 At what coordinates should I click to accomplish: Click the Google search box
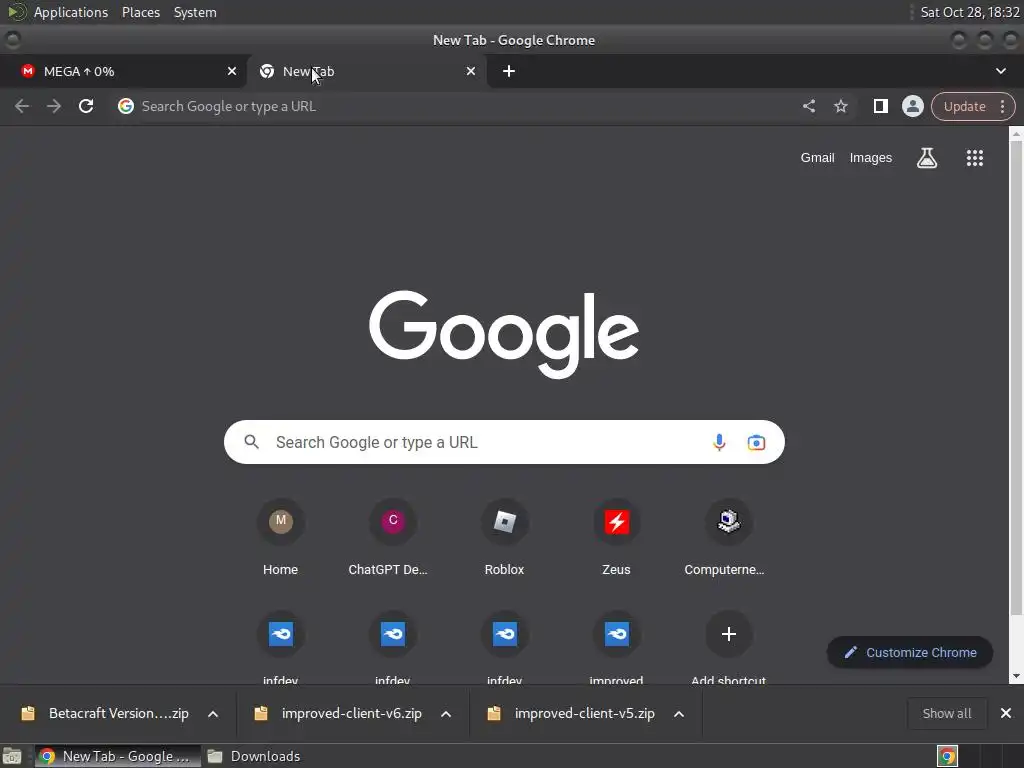(x=504, y=442)
